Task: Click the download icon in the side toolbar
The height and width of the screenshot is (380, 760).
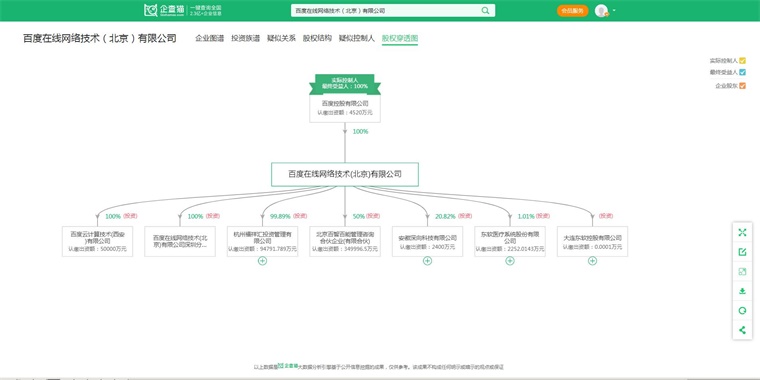Action: click(x=742, y=291)
